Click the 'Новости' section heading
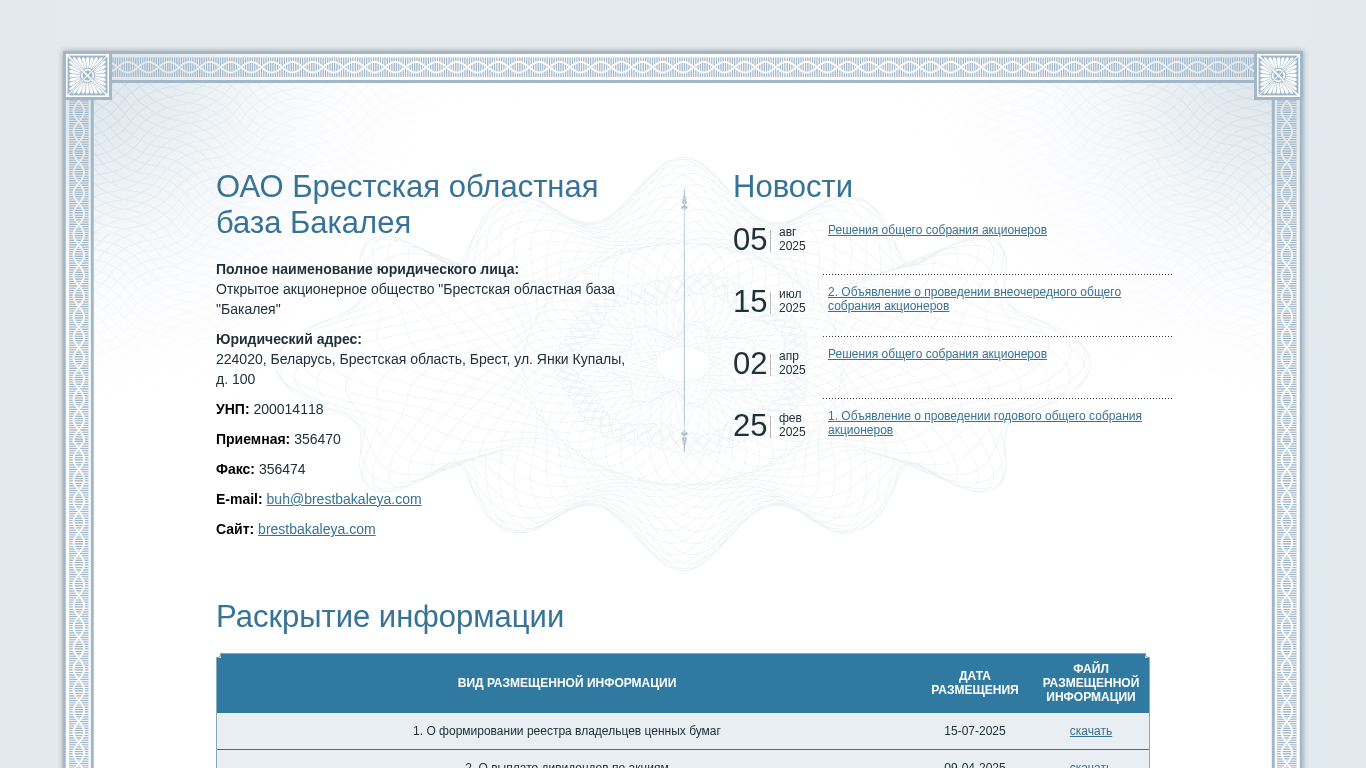1366x768 pixels. point(792,187)
